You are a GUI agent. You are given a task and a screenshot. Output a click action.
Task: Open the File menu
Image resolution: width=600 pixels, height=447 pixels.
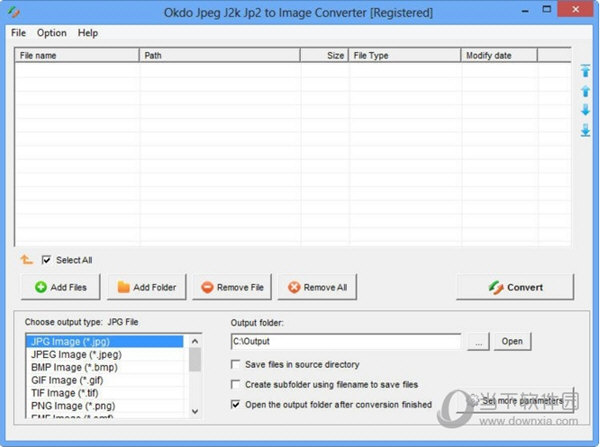(18, 33)
